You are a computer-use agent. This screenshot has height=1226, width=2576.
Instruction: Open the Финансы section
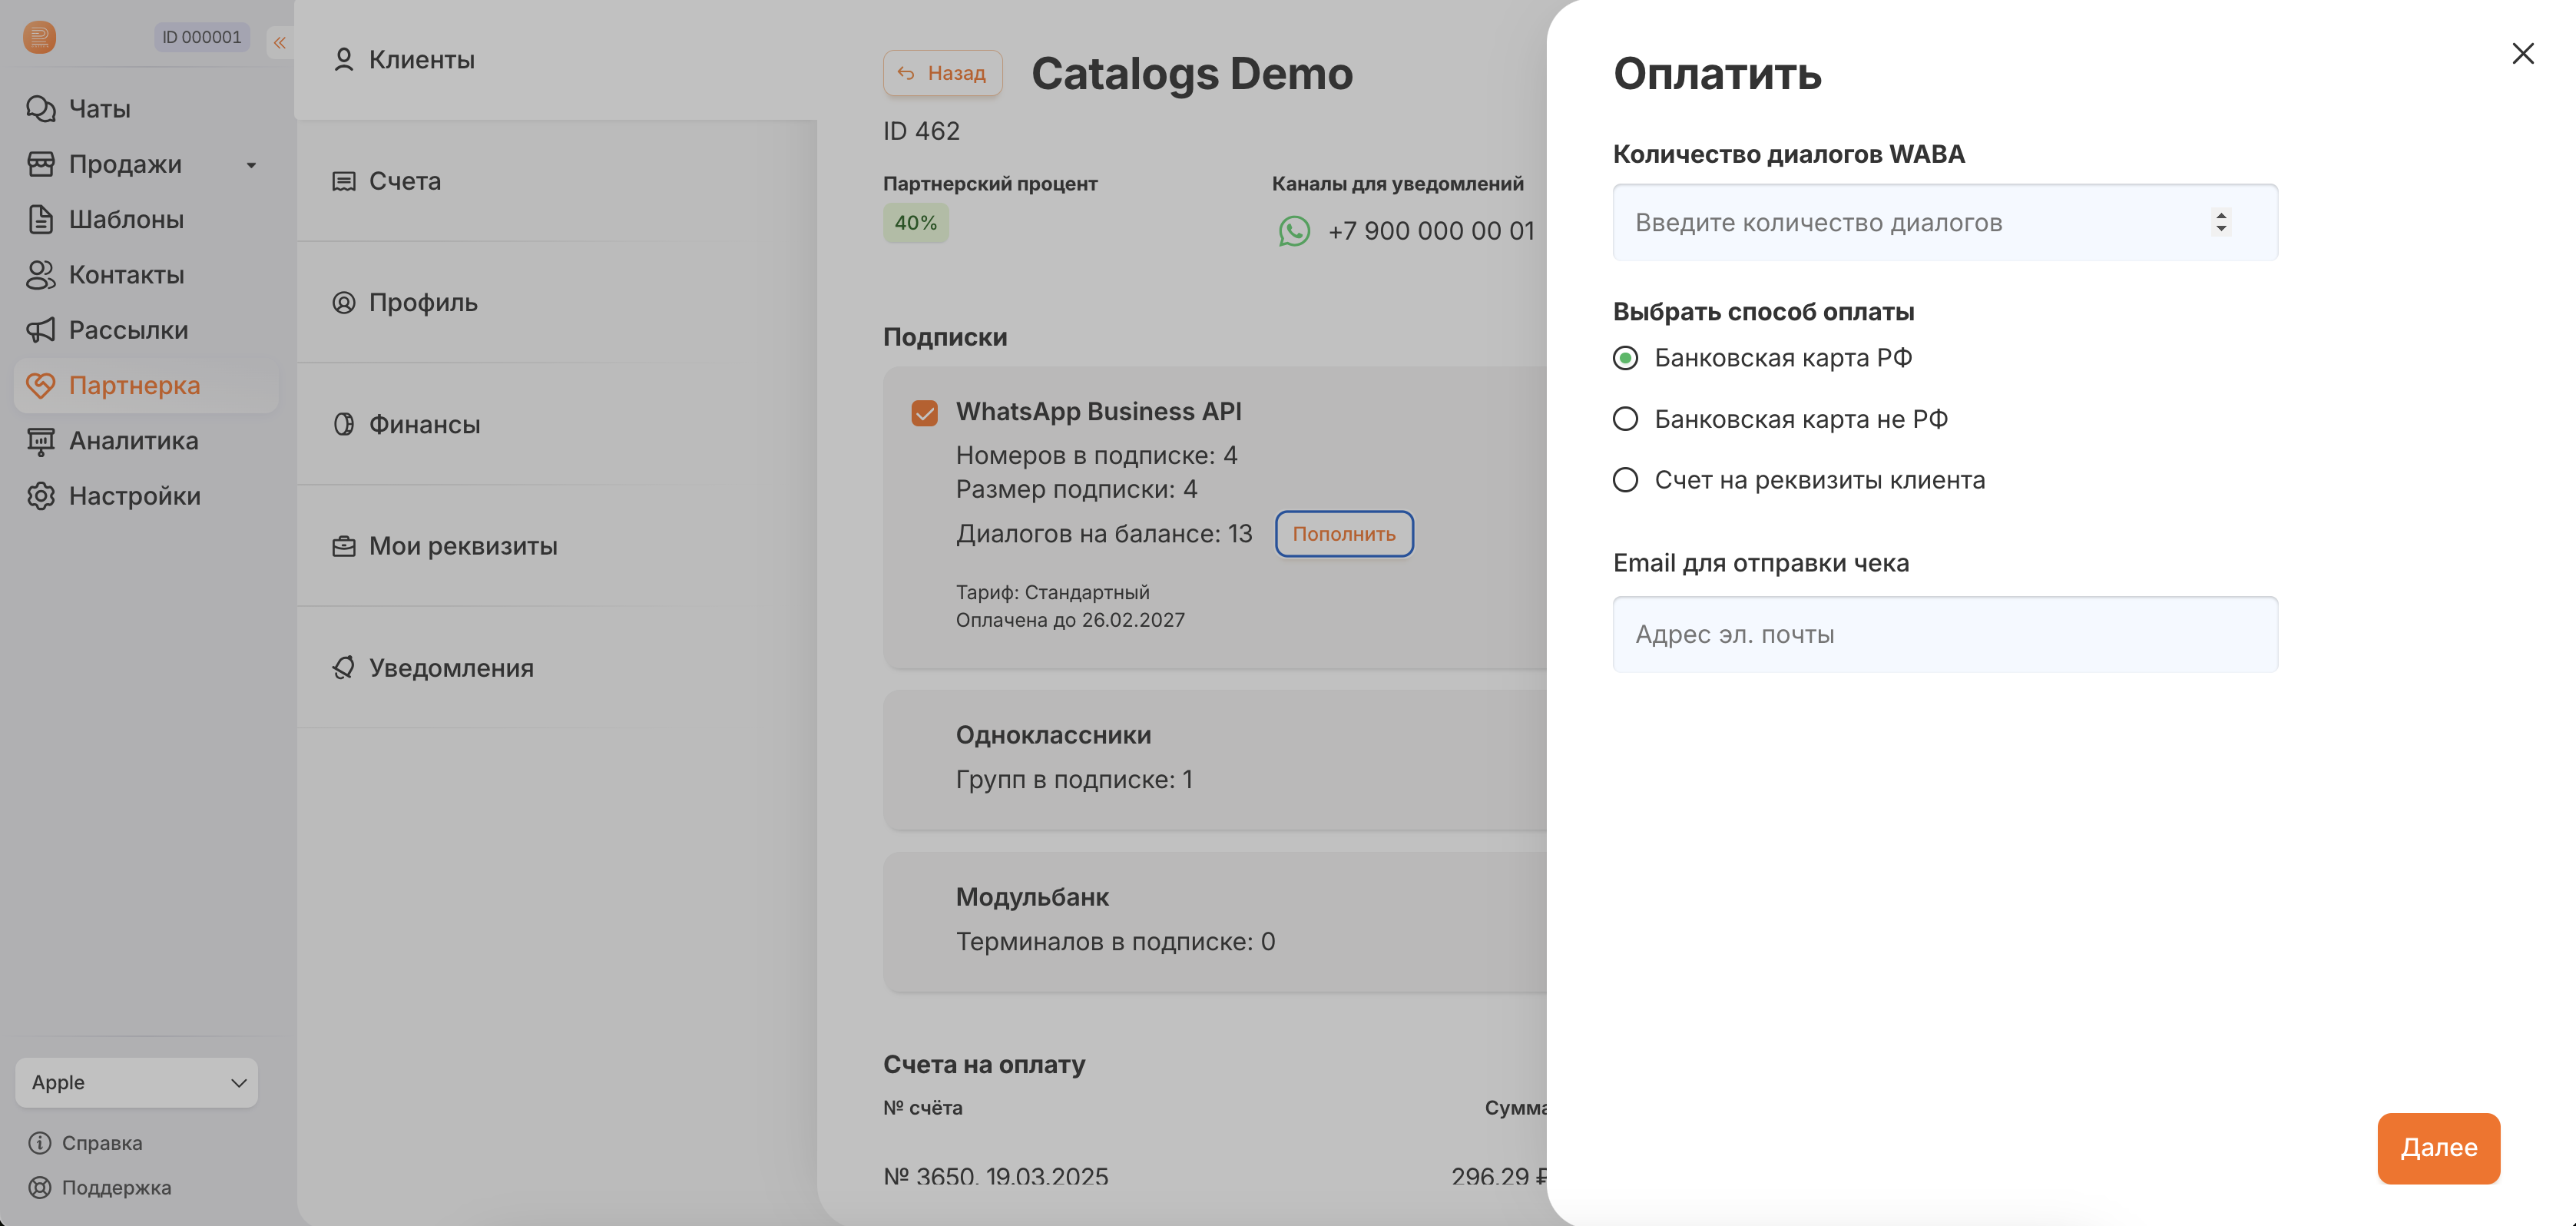(424, 424)
